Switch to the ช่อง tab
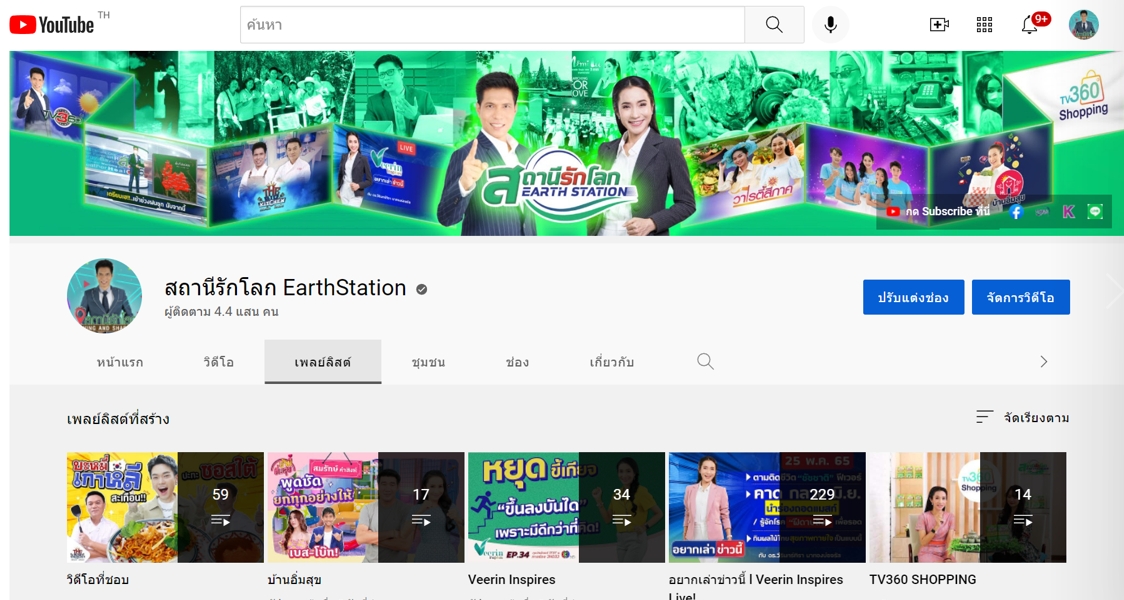 [517, 362]
